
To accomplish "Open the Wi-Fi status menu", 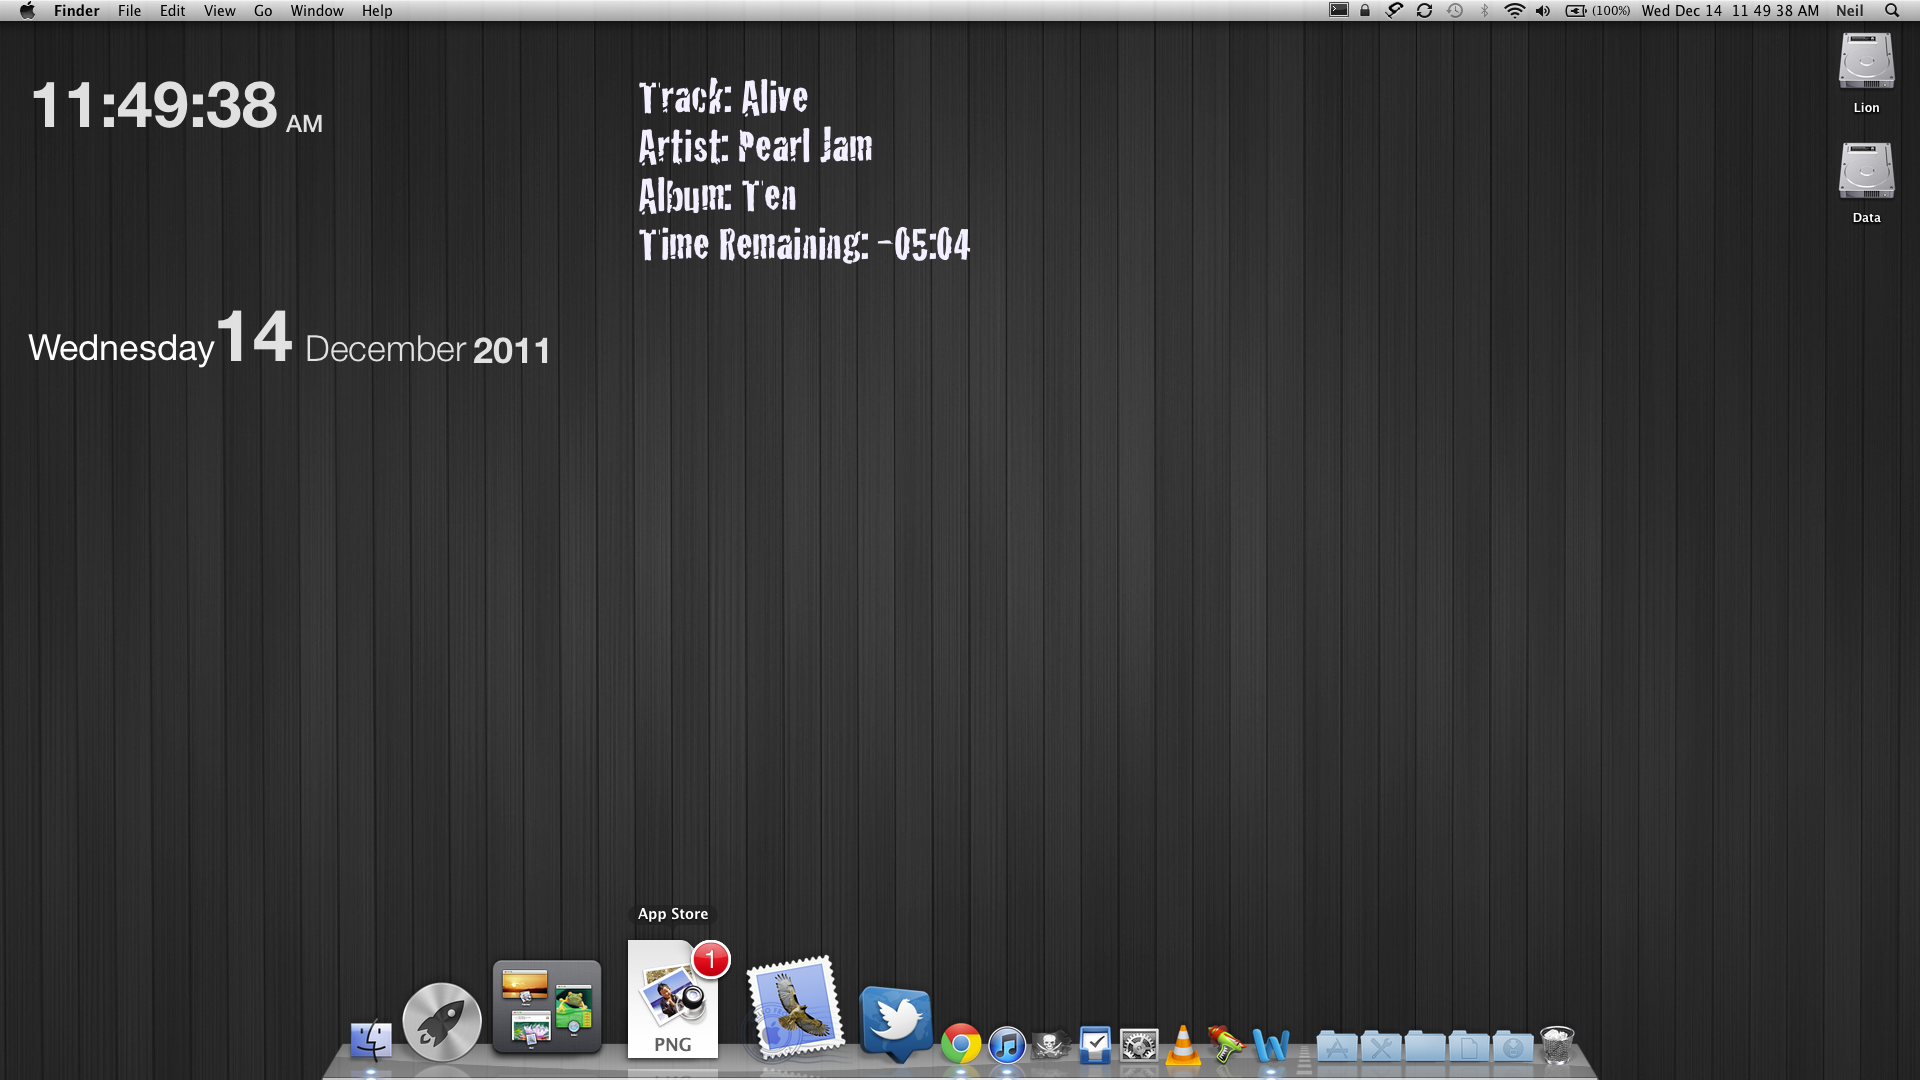I will pos(1514,11).
